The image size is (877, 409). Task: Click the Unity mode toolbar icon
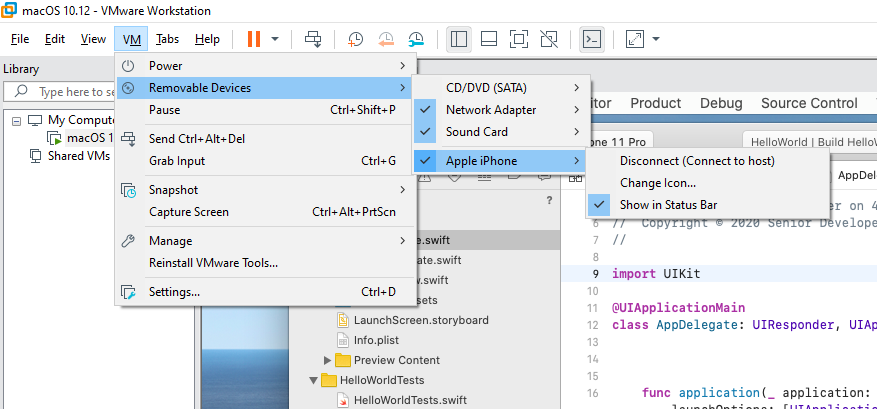tap(549, 39)
